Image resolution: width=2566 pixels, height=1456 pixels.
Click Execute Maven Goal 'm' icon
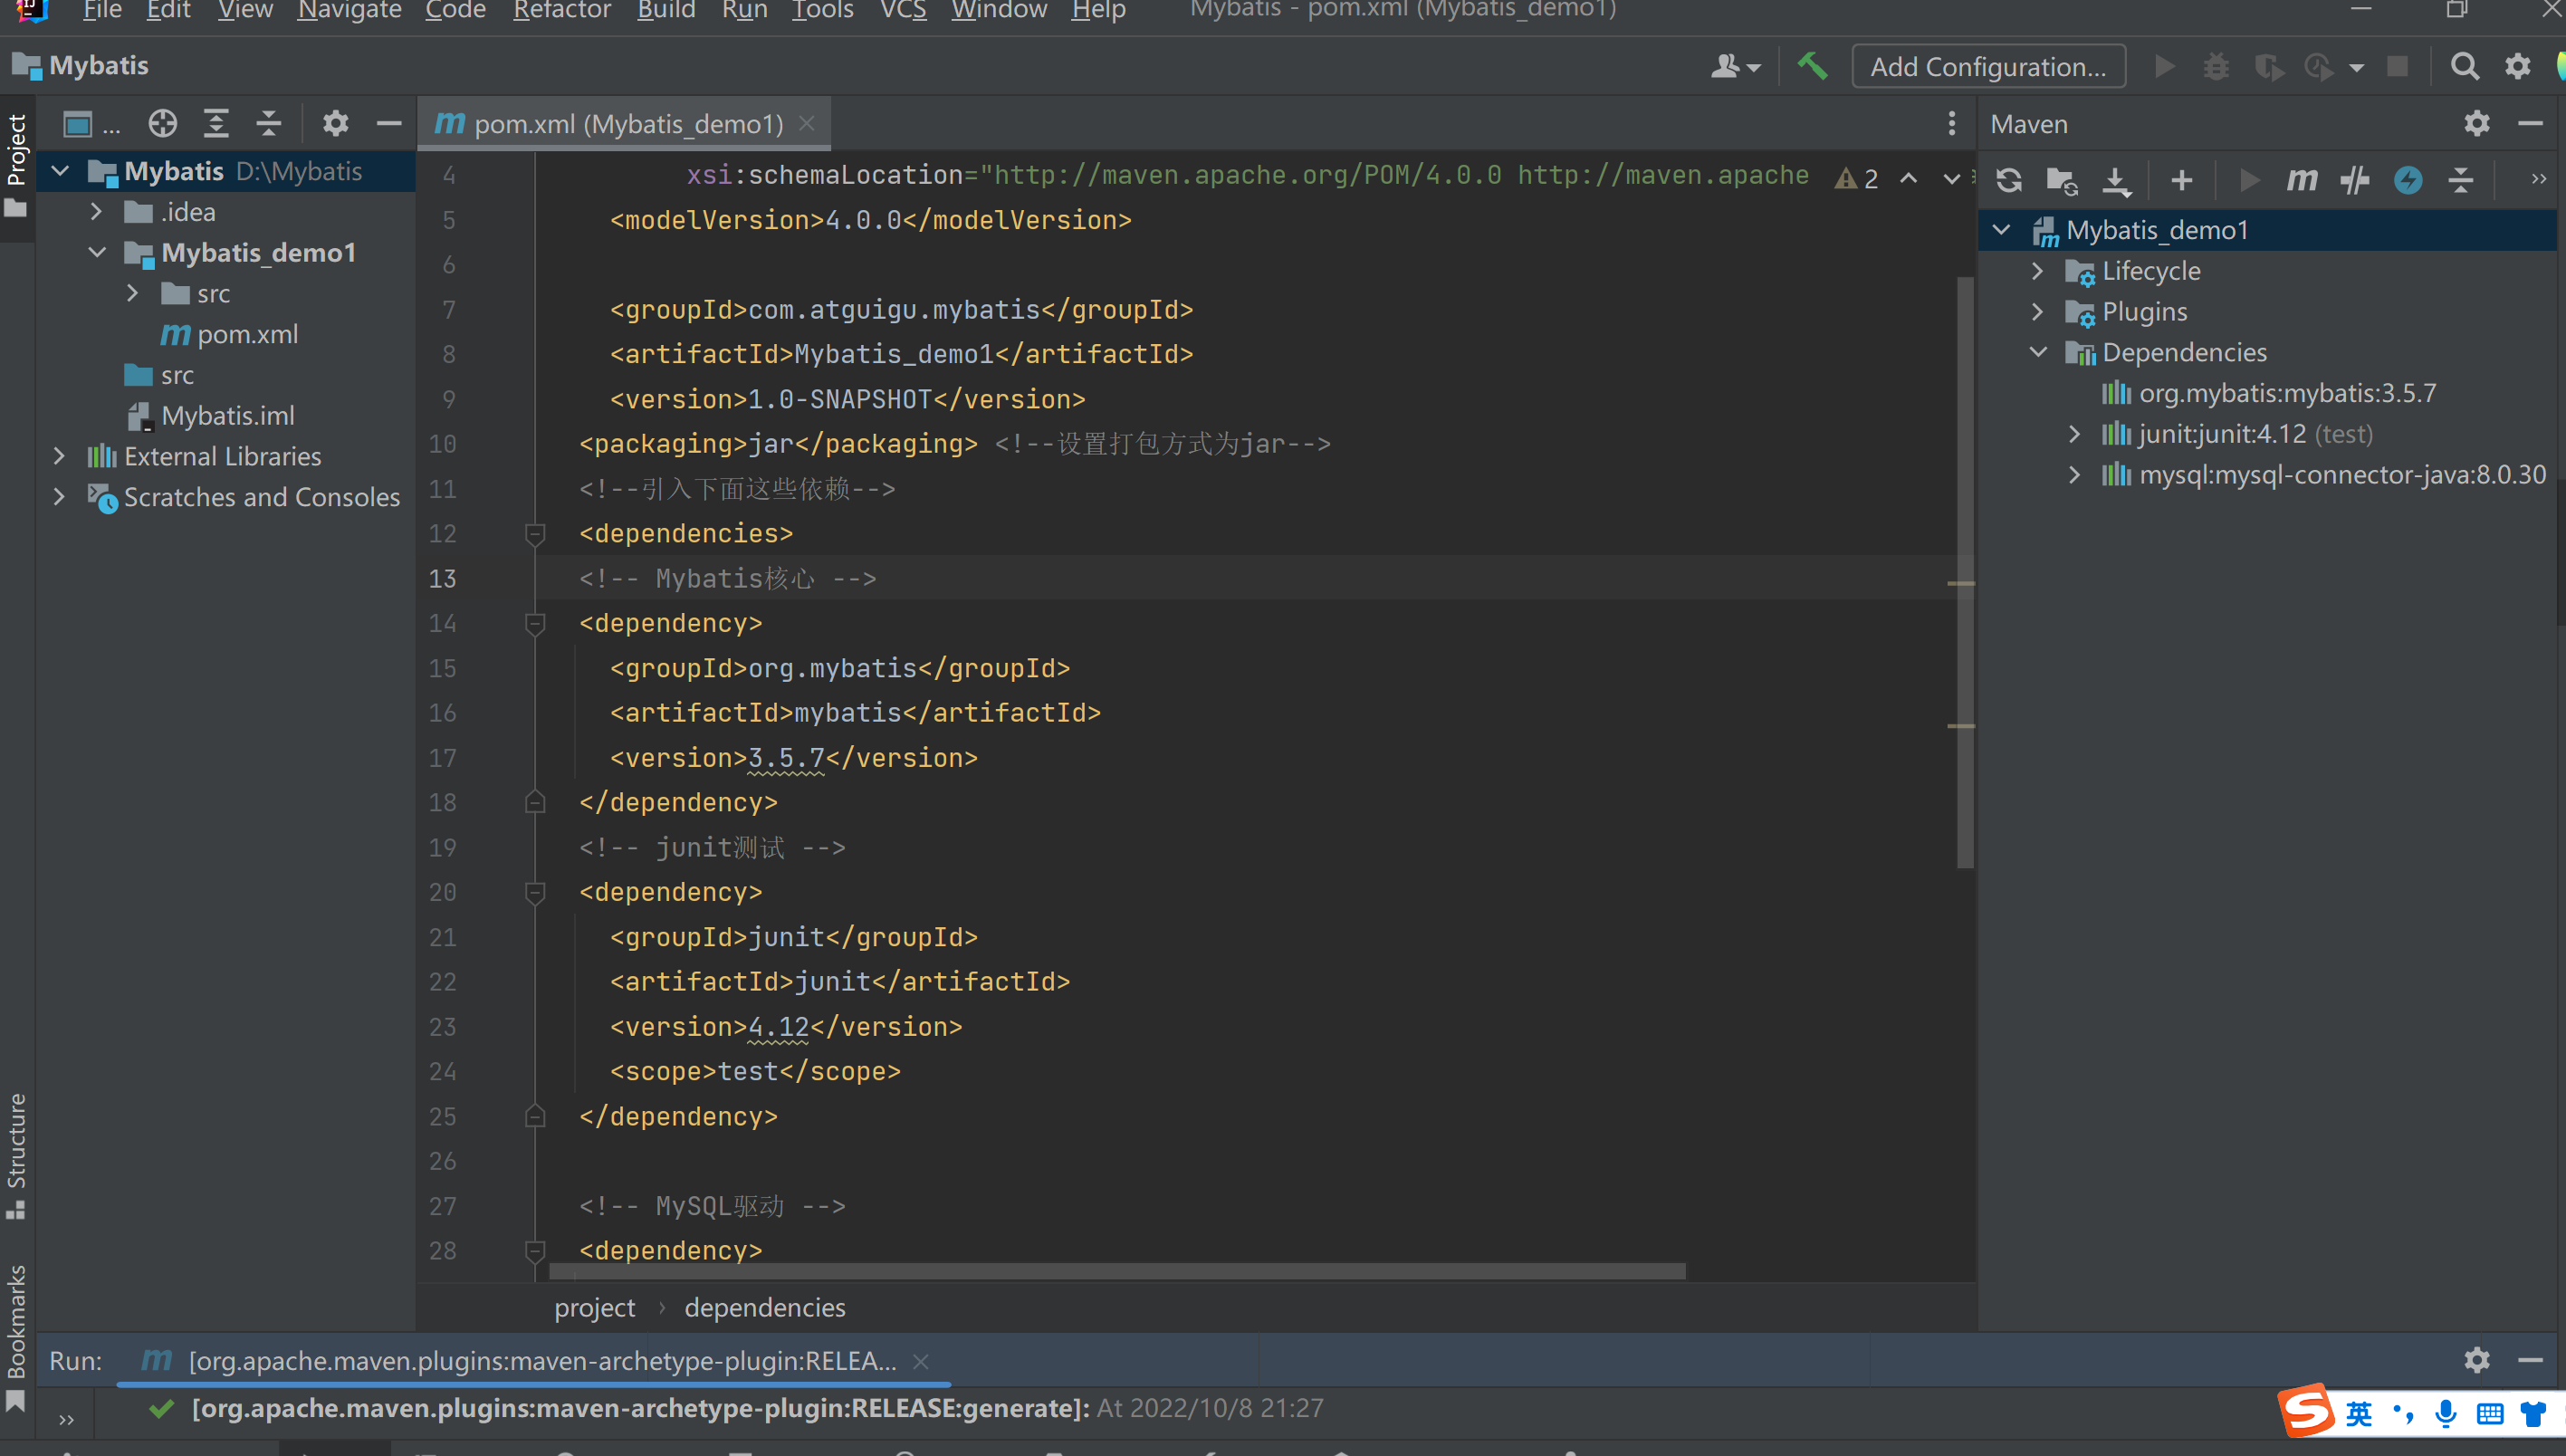[2301, 180]
